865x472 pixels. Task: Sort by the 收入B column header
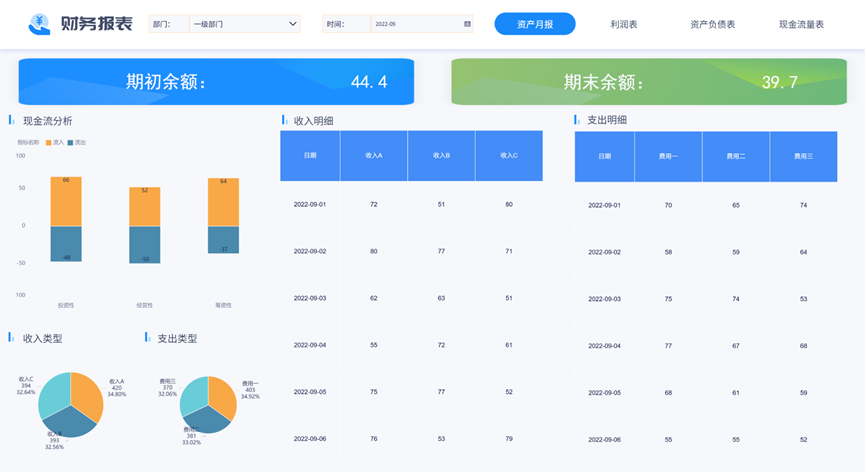tap(441, 155)
